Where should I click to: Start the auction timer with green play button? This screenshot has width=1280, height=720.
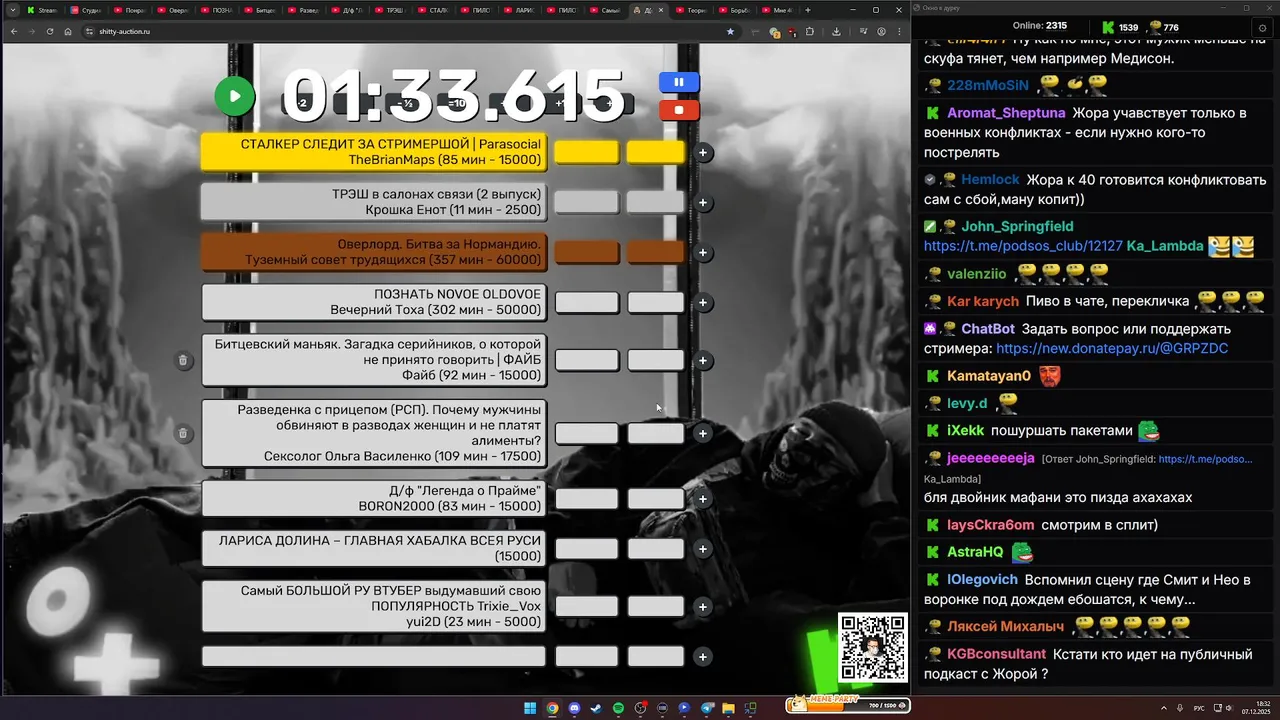pos(235,97)
